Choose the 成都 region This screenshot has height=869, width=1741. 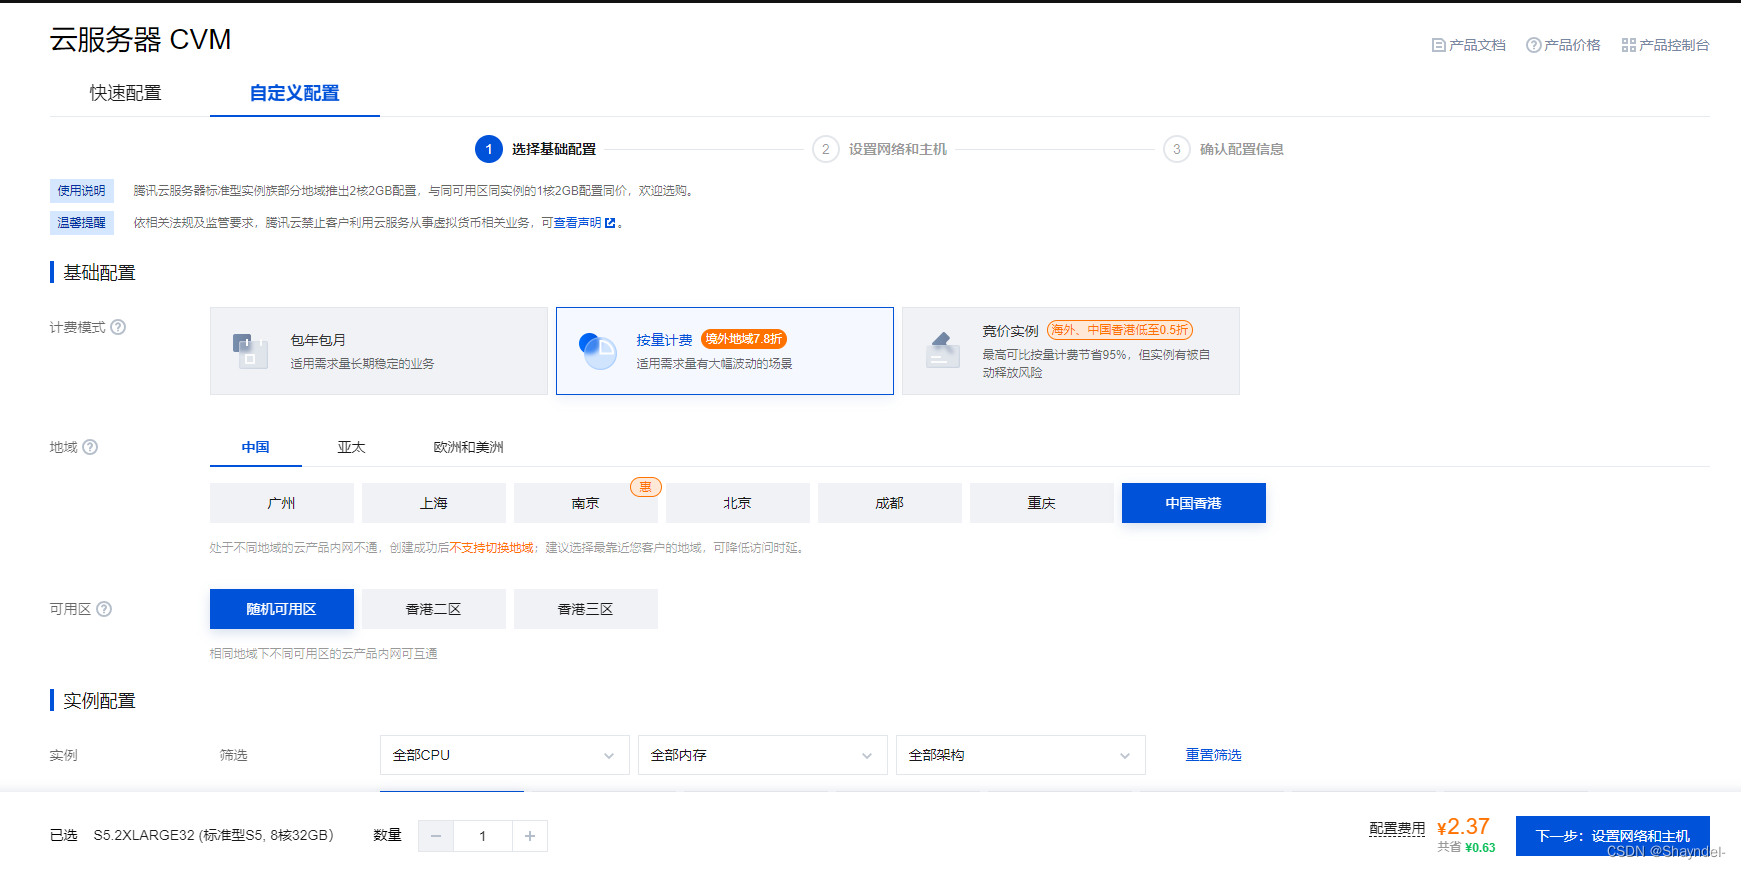(x=890, y=503)
